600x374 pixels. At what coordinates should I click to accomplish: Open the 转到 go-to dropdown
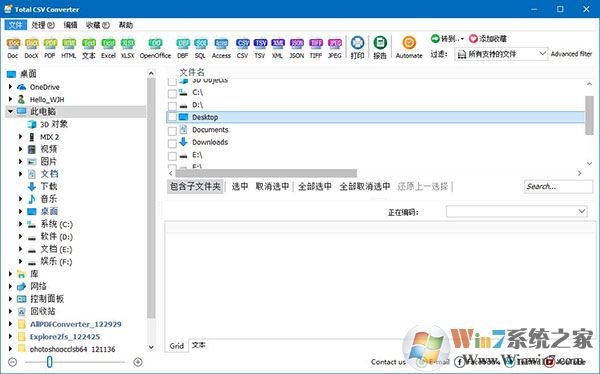[447, 39]
